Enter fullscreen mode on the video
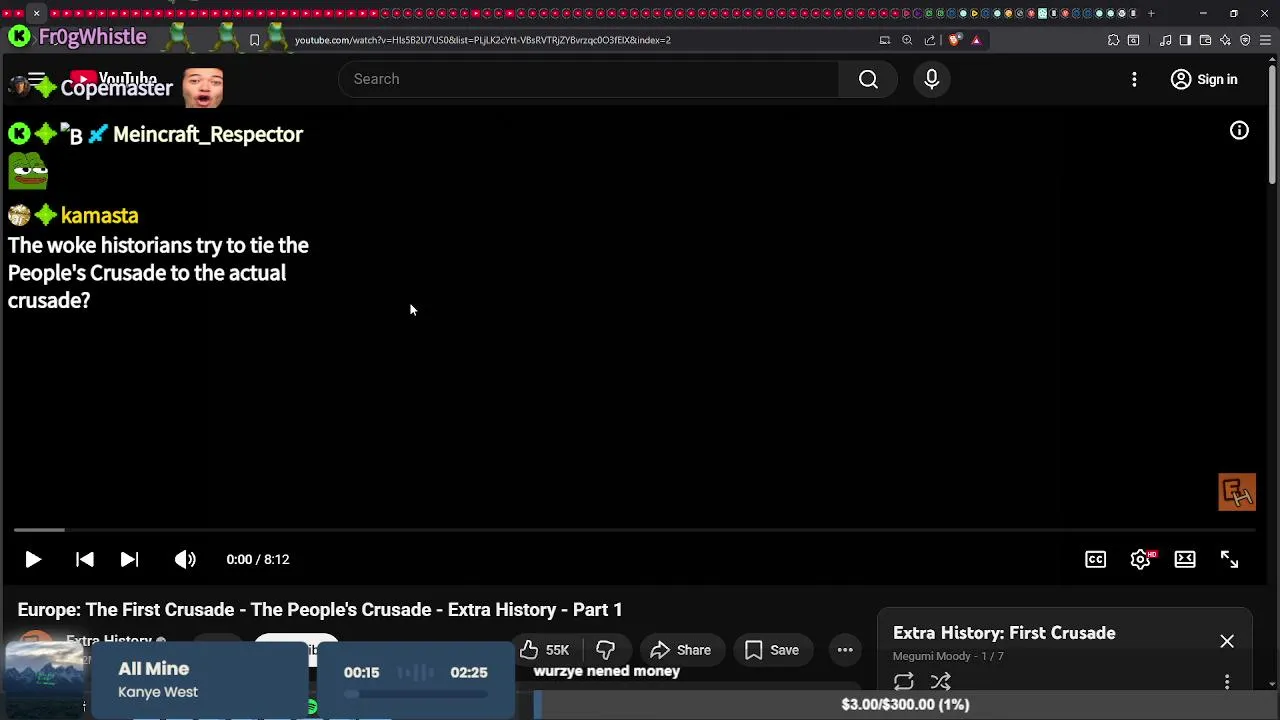Image resolution: width=1280 pixels, height=720 pixels. point(1230,559)
